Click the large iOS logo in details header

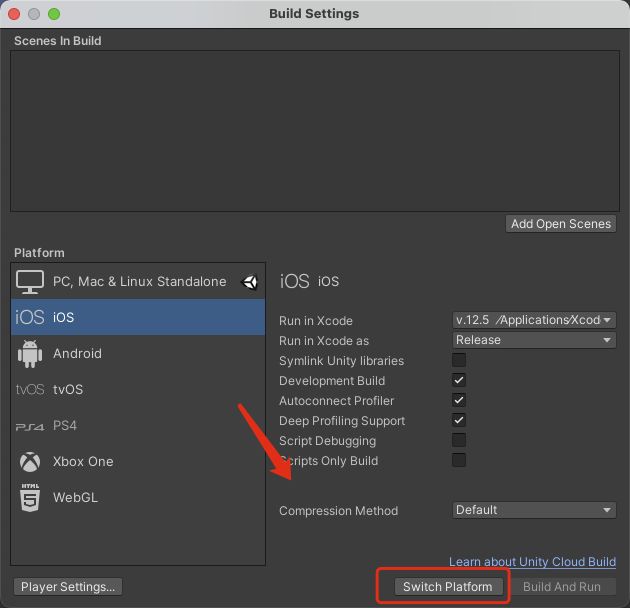(x=295, y=281)
